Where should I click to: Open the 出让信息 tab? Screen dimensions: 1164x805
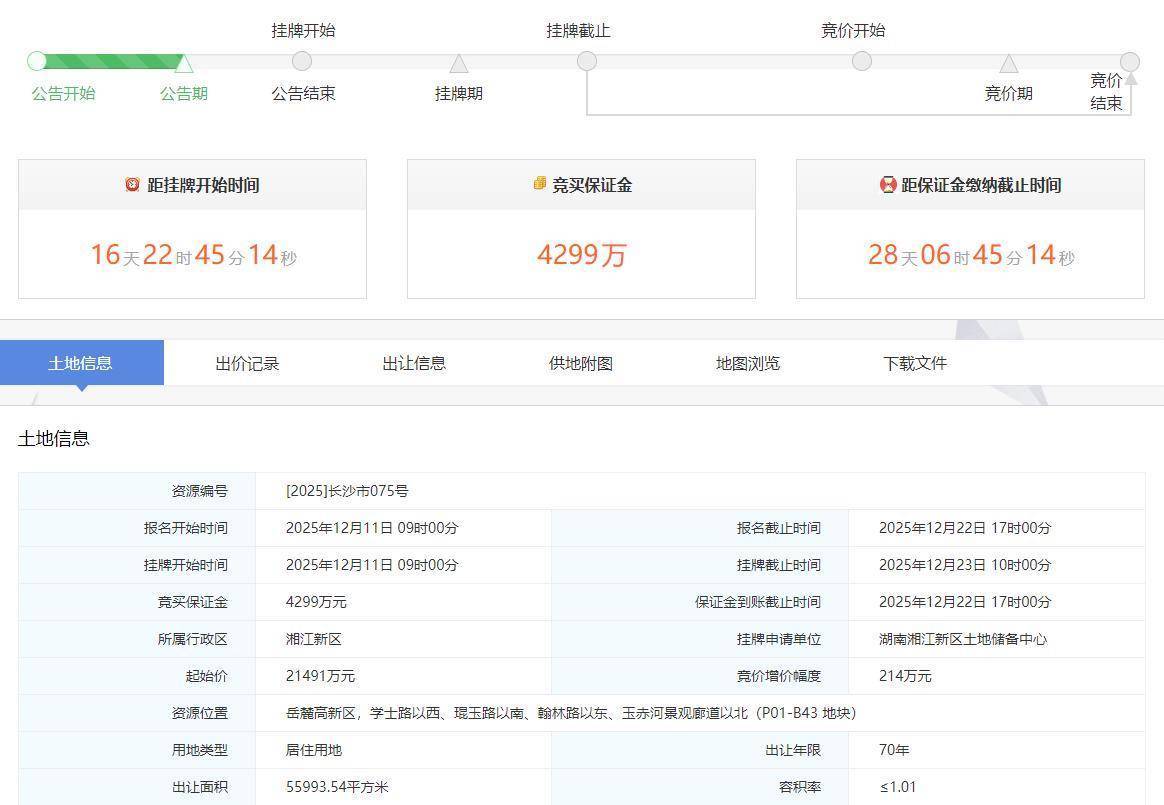tap(414, 363)
